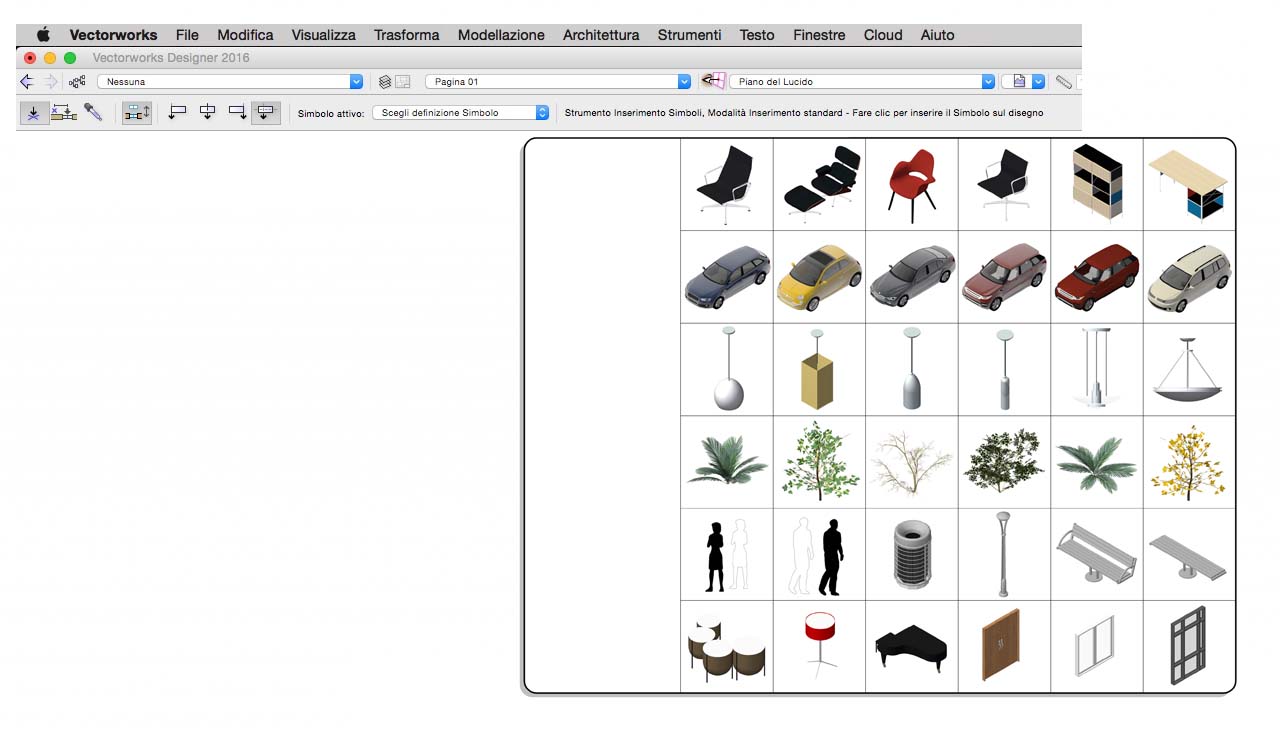The image size is (1280, 735).
Task: Select the street lamp post symbol
Action: pyautogui.click(x=1003, y=554)
